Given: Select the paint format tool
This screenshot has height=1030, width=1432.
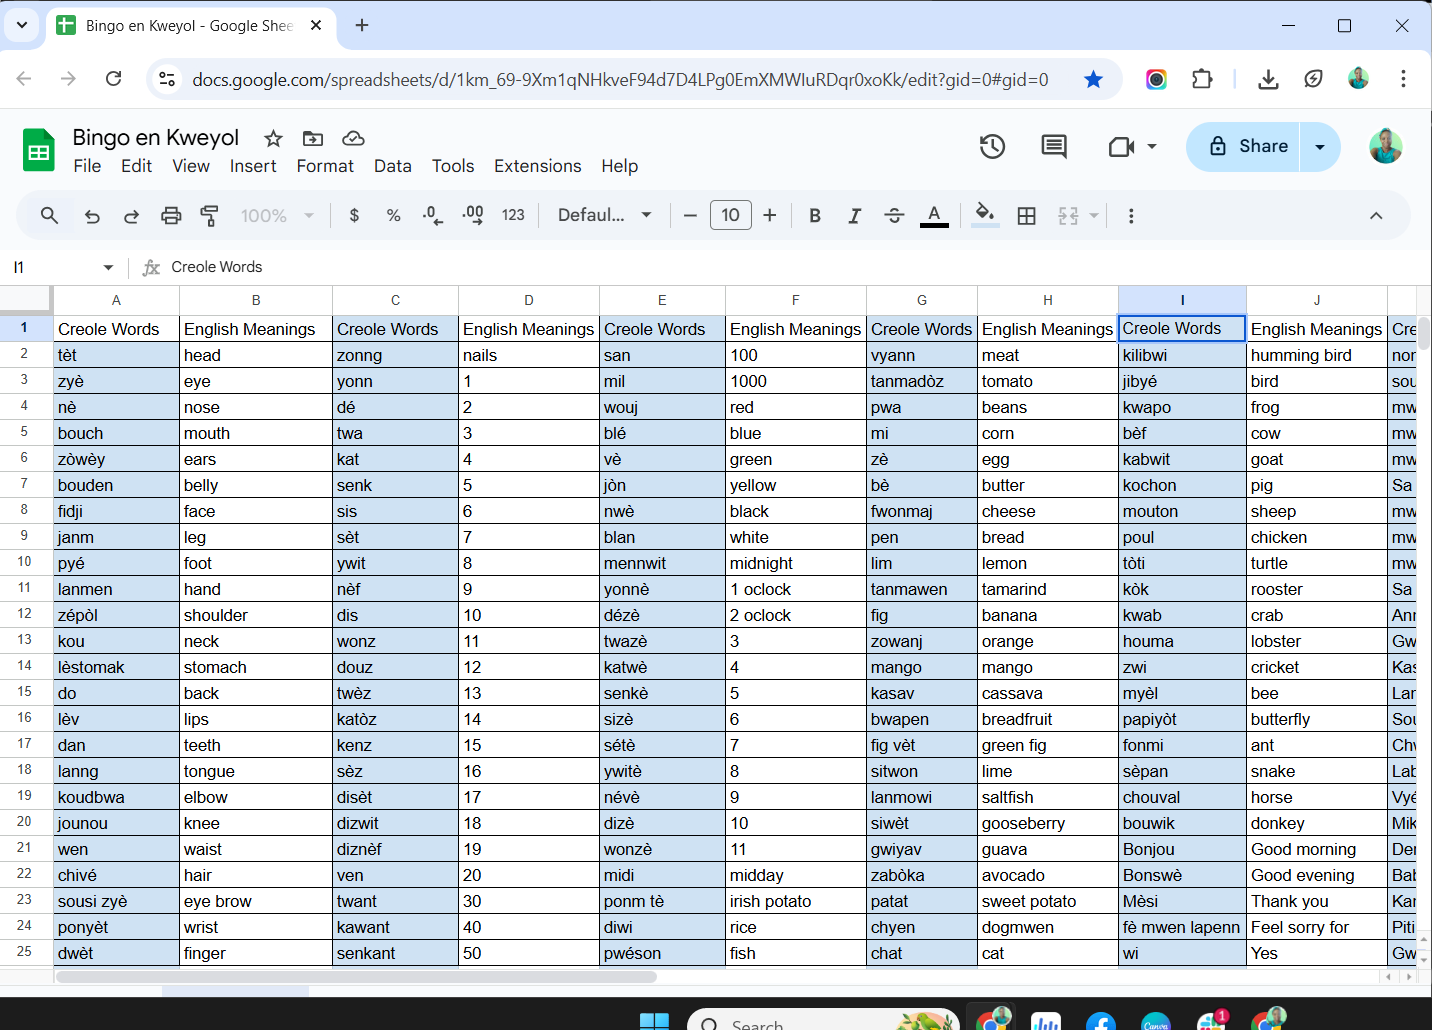Looking at the screenshot, I should tap(210, 216).
